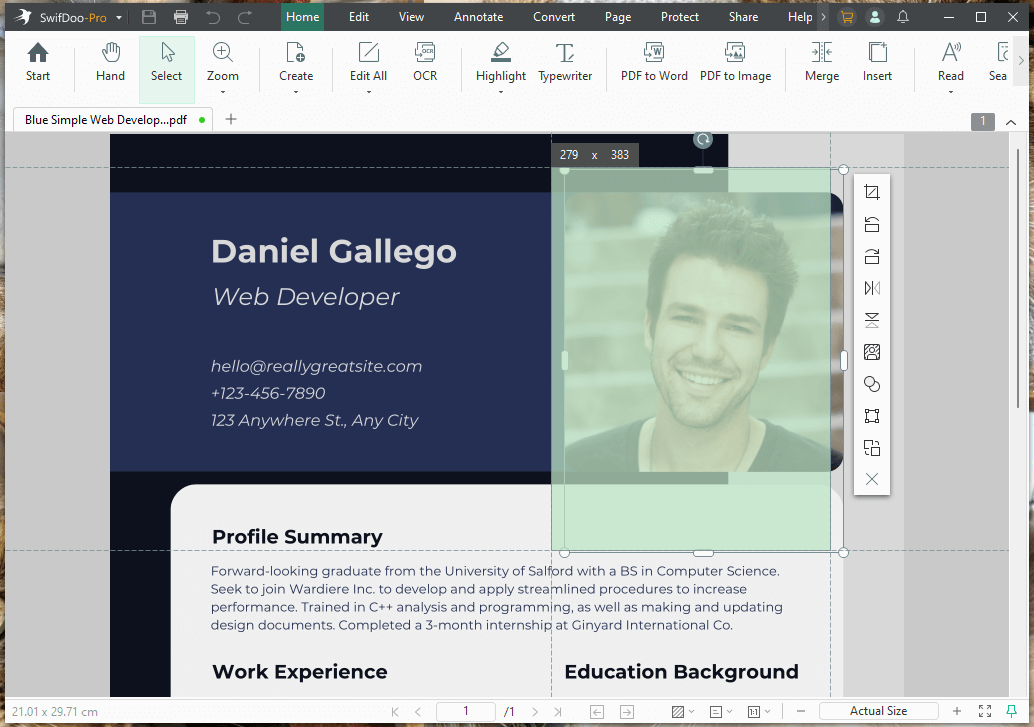Crop the selected photo
Image resolution: width=1034 pixels, height=727 pixels.
871,192
